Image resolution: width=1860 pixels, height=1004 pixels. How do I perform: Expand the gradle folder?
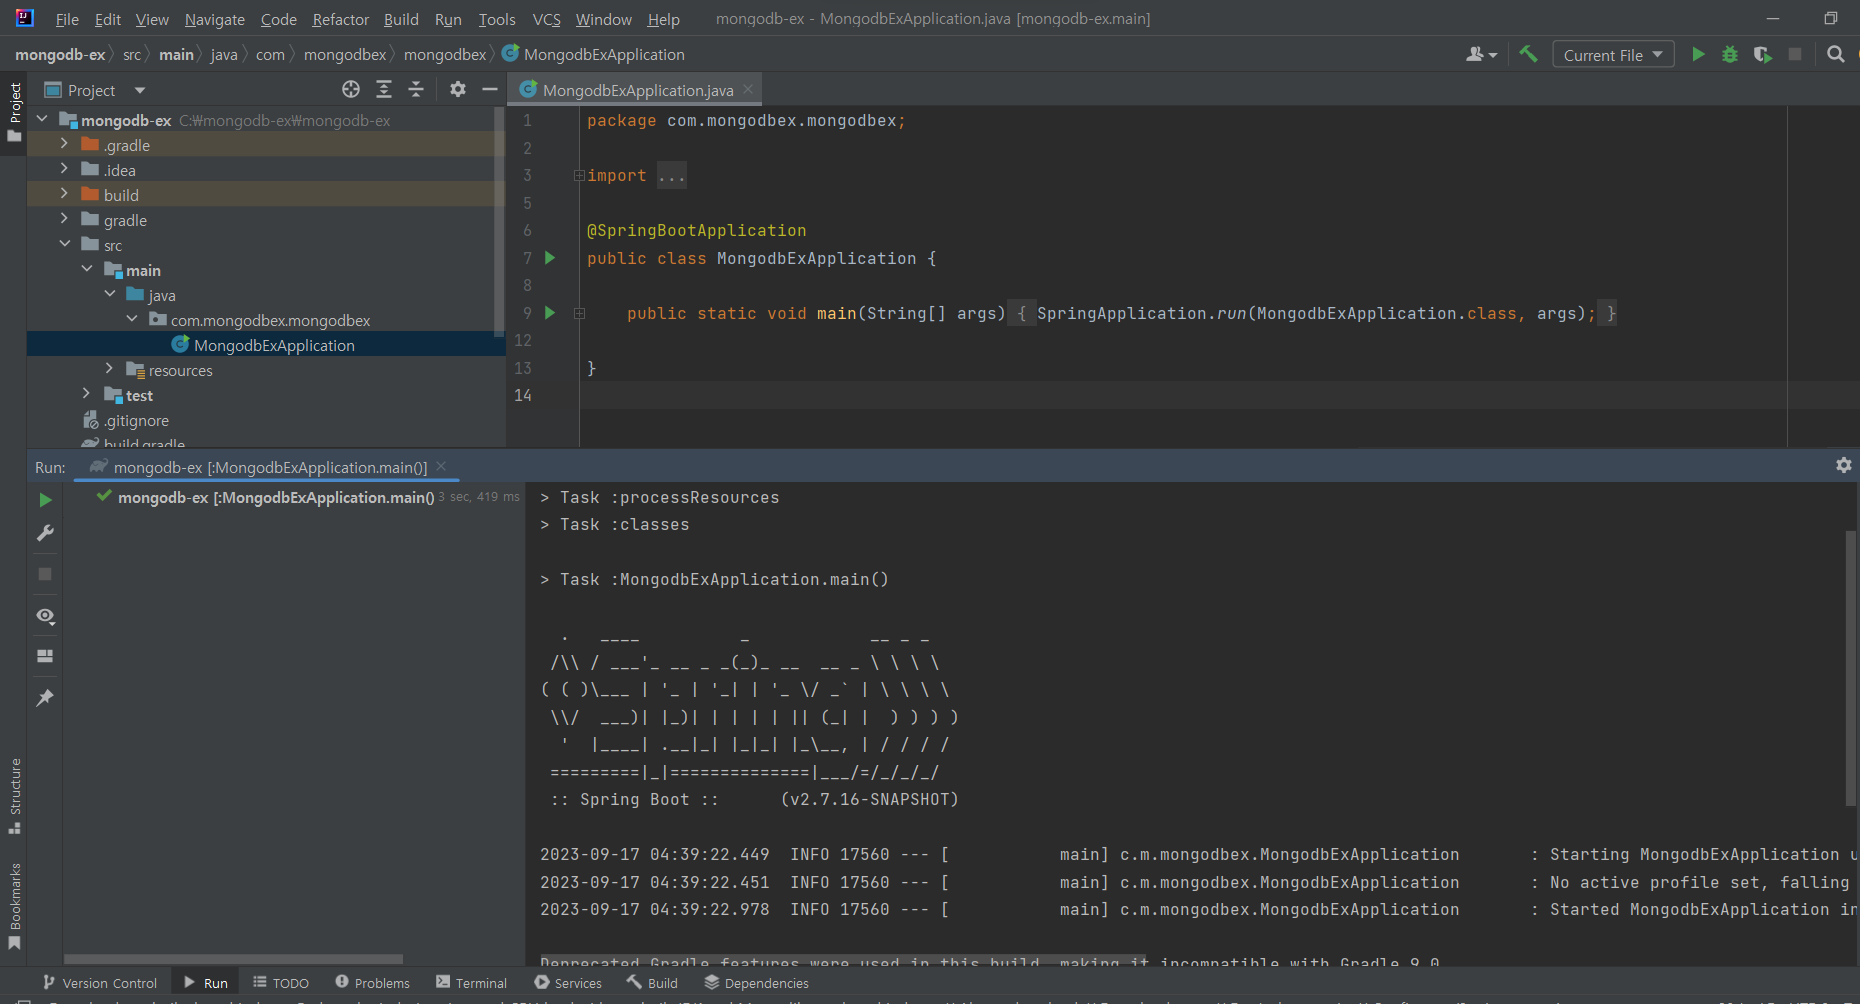point(64,219)
